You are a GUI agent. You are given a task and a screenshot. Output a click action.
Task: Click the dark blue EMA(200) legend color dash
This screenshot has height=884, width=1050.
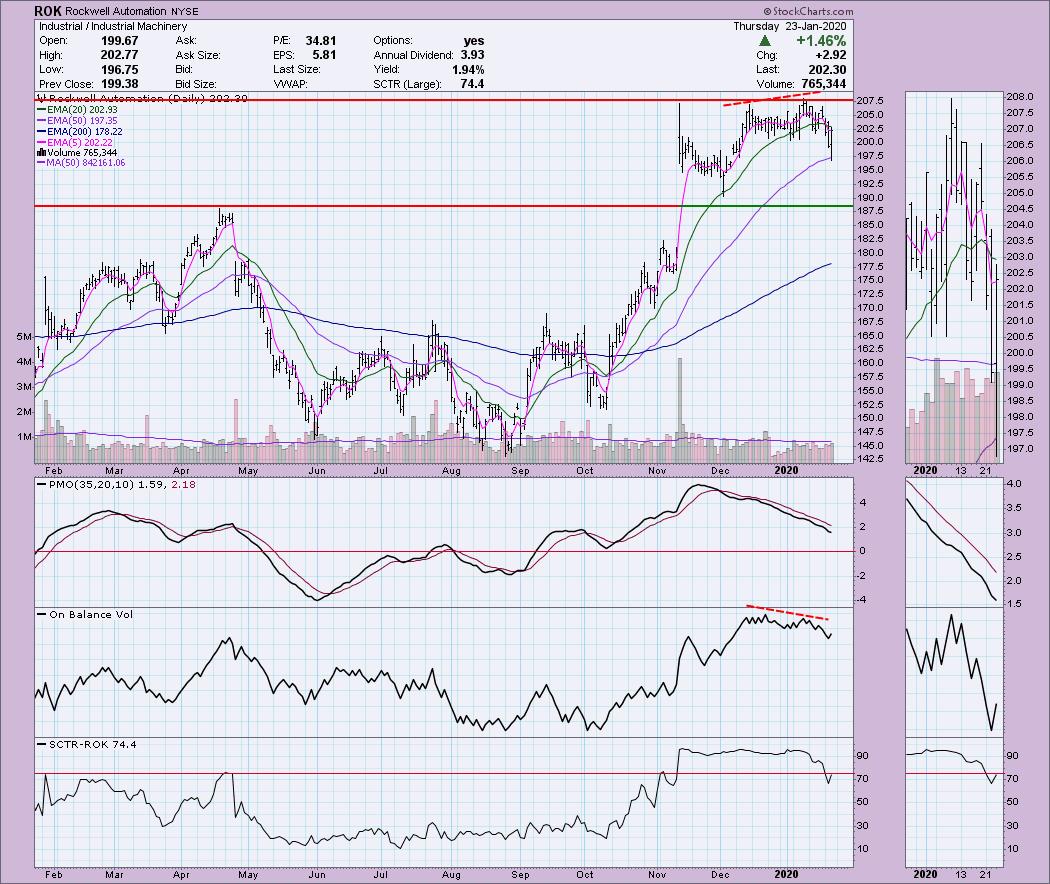click(x=42, y=132)
